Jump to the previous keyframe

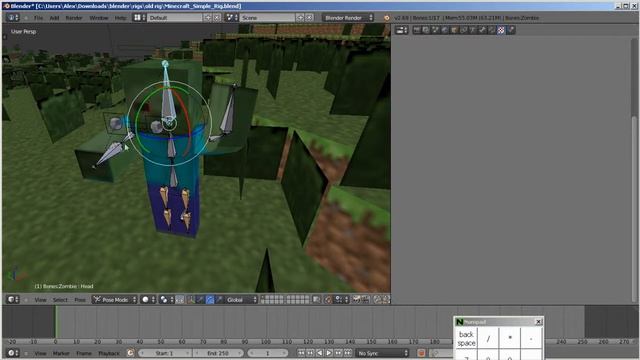[311, 353]
